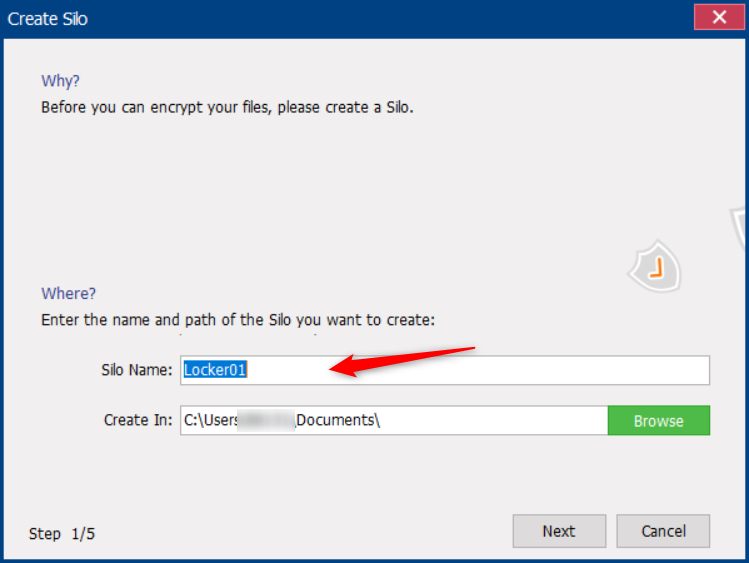The width and height of the screenshot is (749, 563).
Task: Click the Next button
Action: click(558, 531)
